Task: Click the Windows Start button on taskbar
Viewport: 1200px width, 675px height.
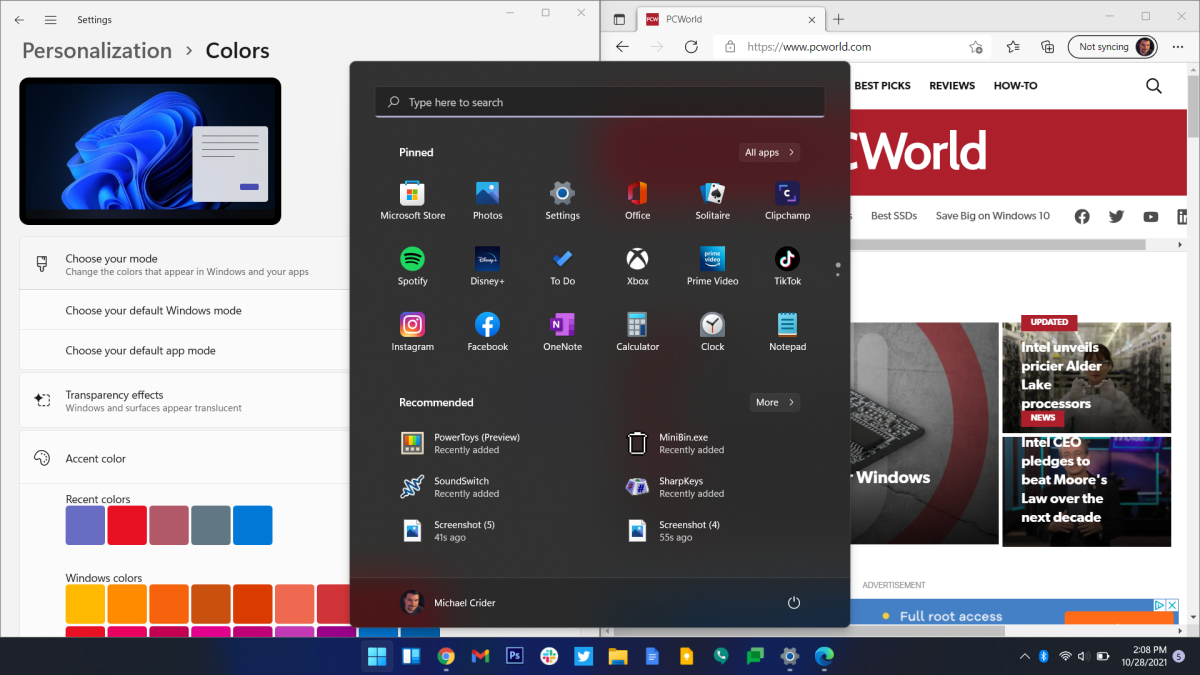Action: coord(377,656)
